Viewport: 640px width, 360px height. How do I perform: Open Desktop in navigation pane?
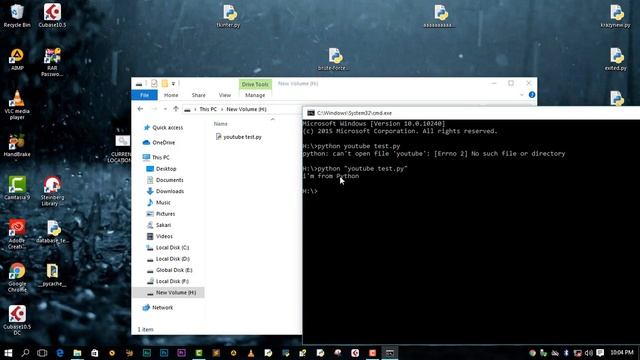pyautogui.click(x=161, y=169)
